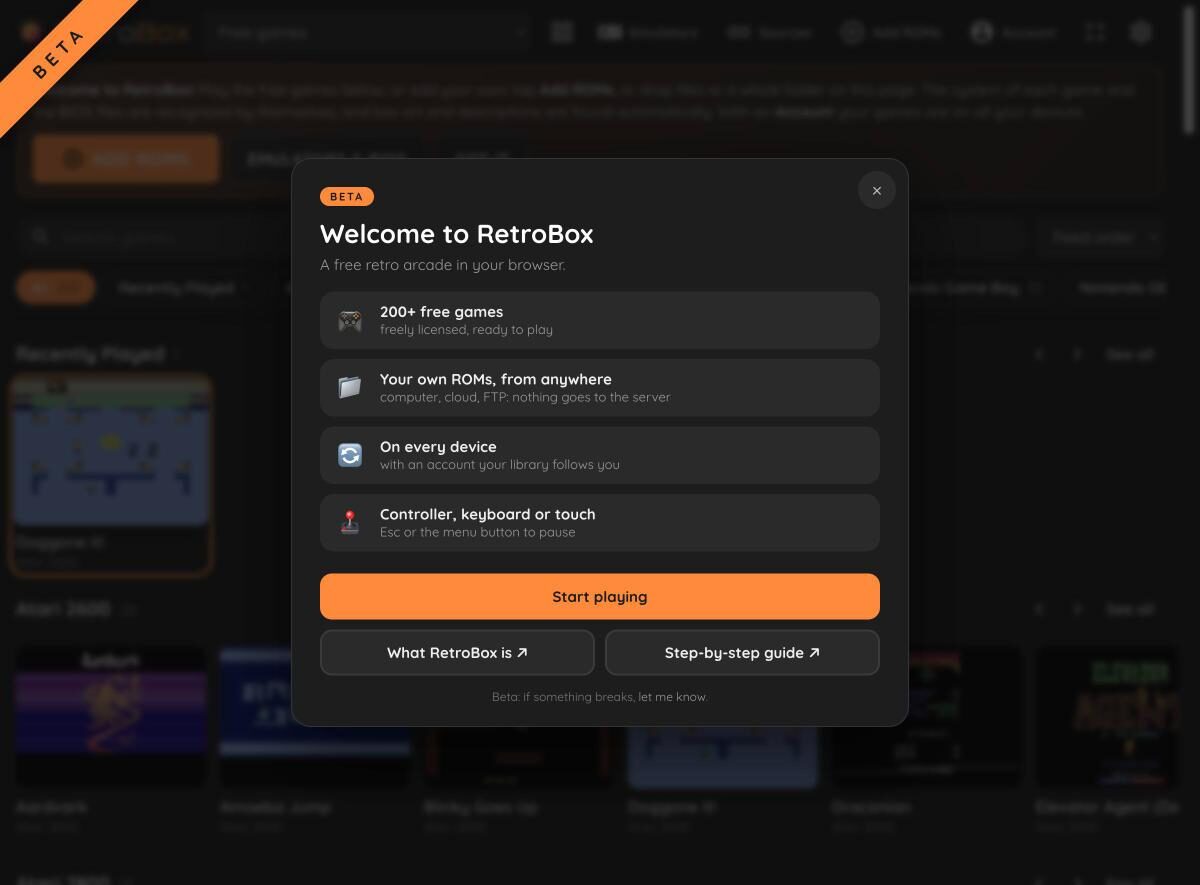The width and height of the screenshot is (1200, 885).
Task: Click See all in the Recently Played row
Action: [1130, 354]
